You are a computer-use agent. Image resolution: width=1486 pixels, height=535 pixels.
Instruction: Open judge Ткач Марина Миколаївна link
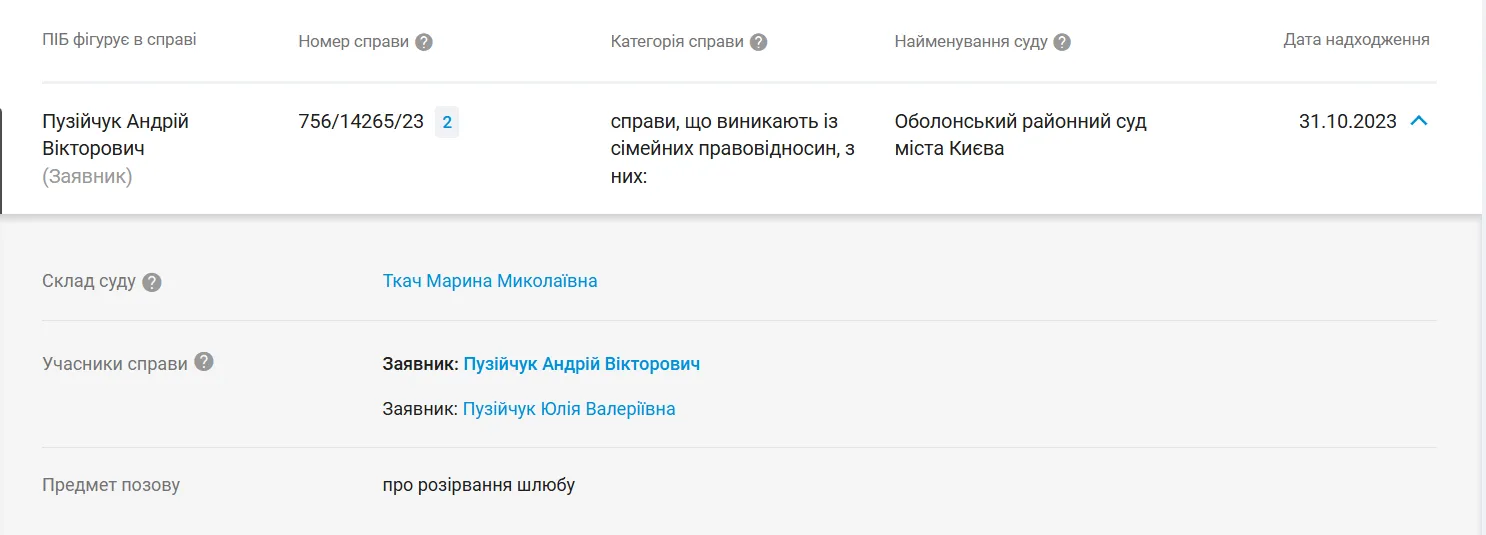click(x=490, y=281)
